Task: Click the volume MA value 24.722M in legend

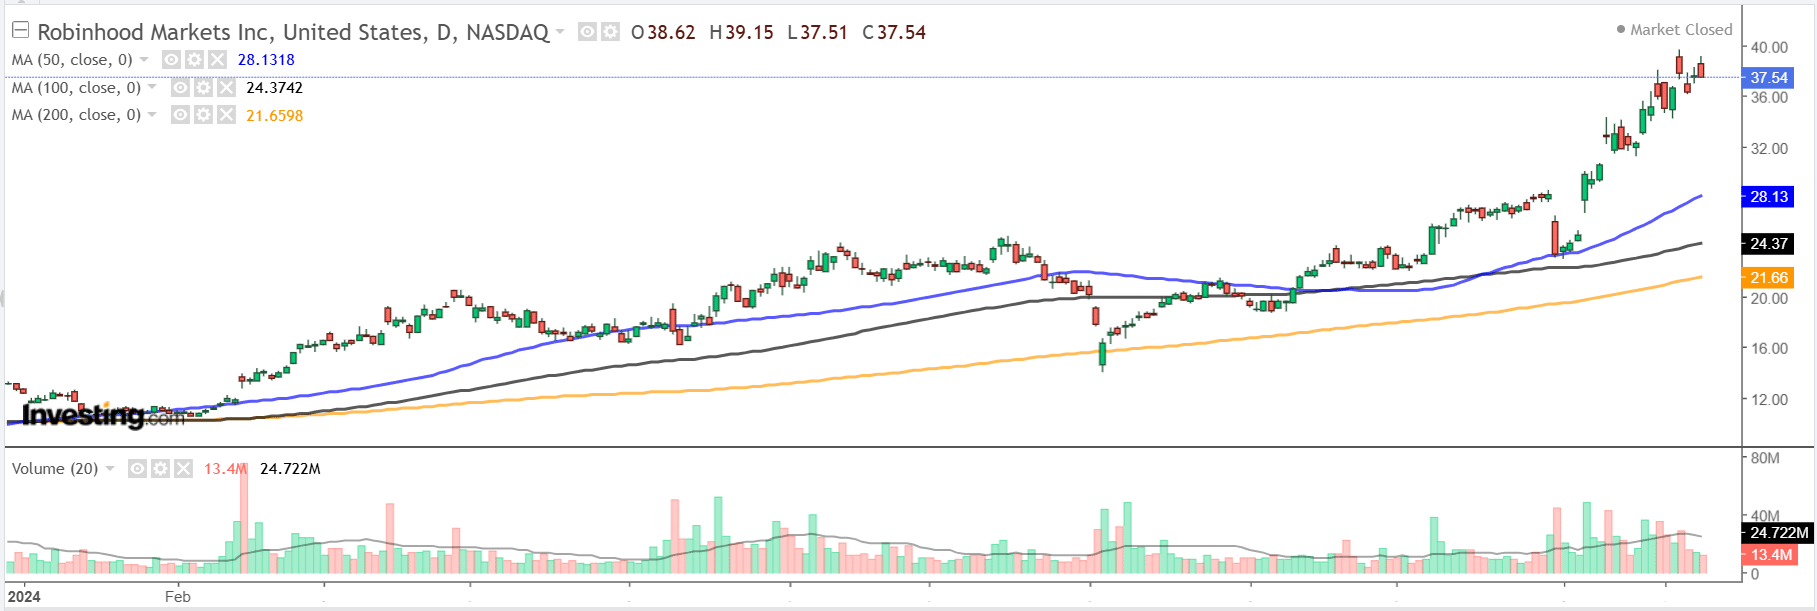Action: [290, 469]
